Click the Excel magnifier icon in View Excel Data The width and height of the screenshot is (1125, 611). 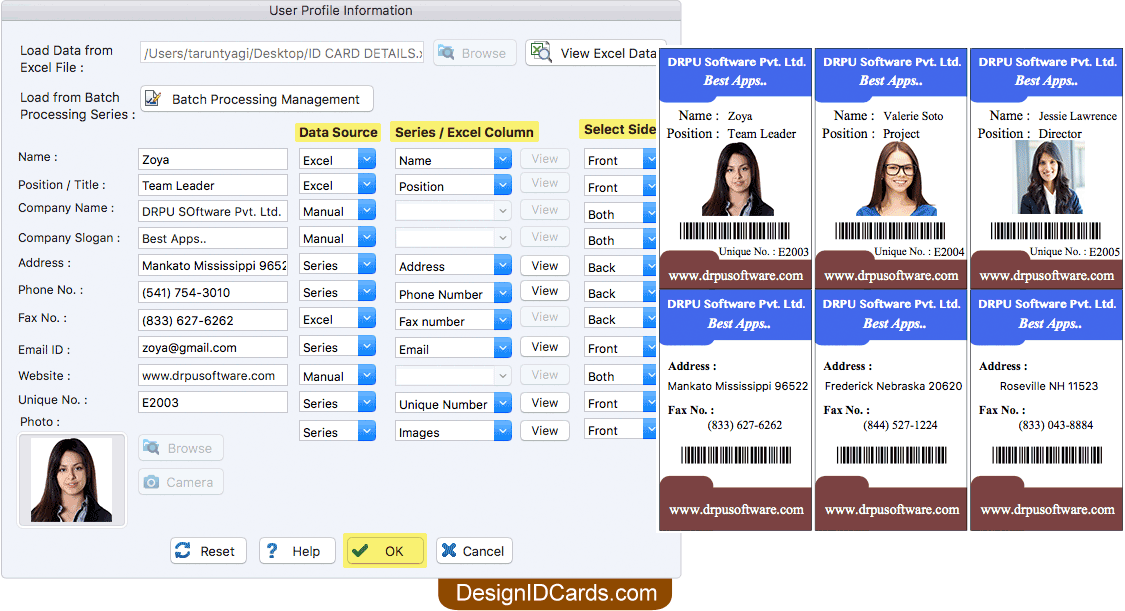coord(541,52)
